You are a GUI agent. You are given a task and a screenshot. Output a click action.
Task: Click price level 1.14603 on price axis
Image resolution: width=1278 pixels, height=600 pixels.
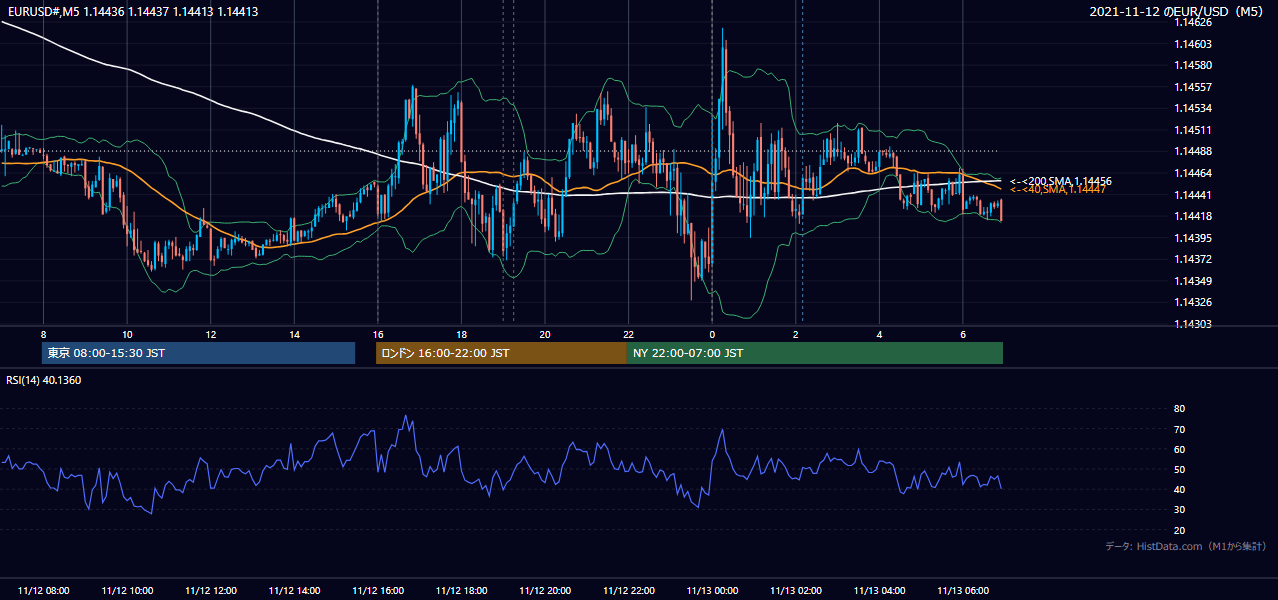click(1193, 44)
